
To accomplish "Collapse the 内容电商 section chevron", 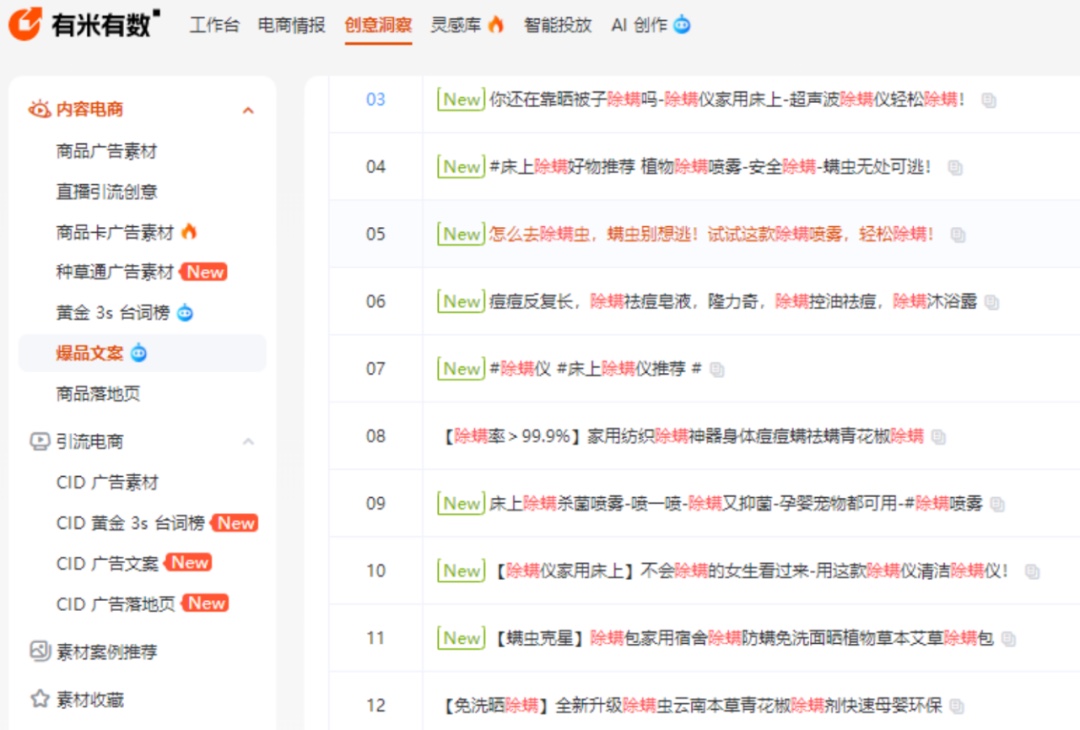I will pos(249,110).
